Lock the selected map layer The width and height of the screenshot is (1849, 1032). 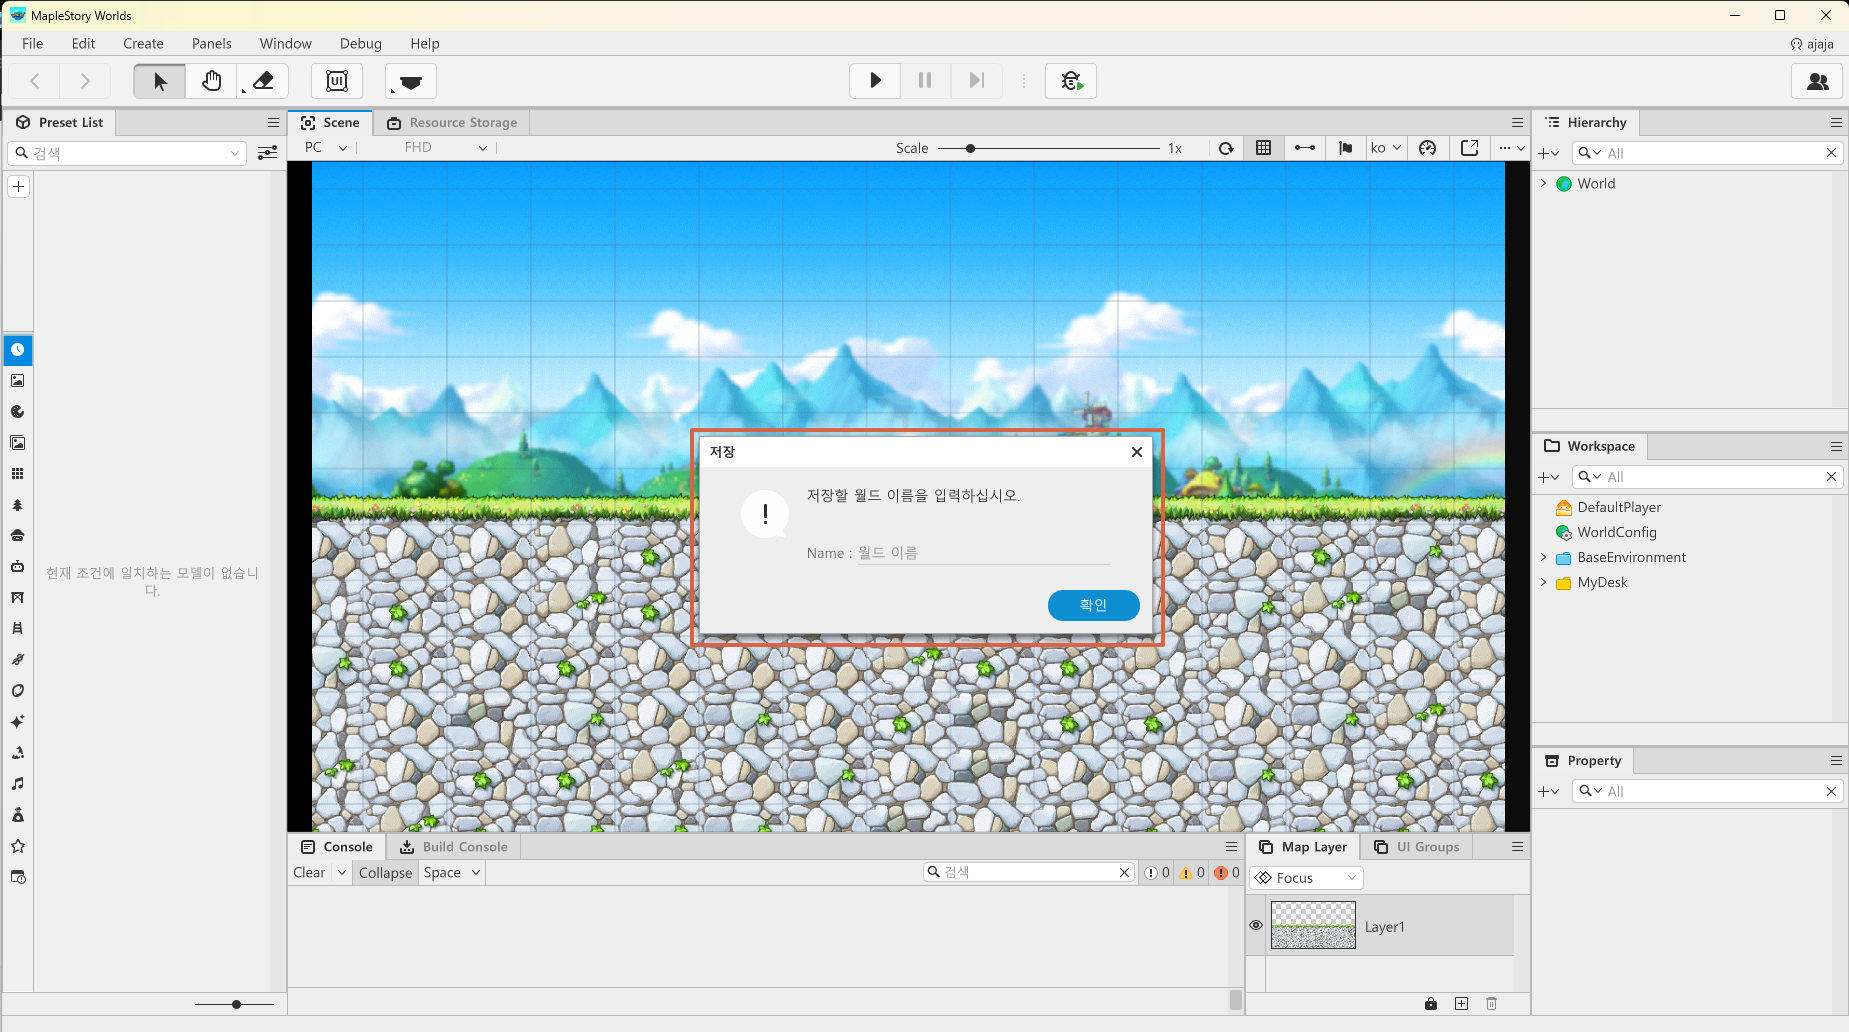[1431, 1004]
